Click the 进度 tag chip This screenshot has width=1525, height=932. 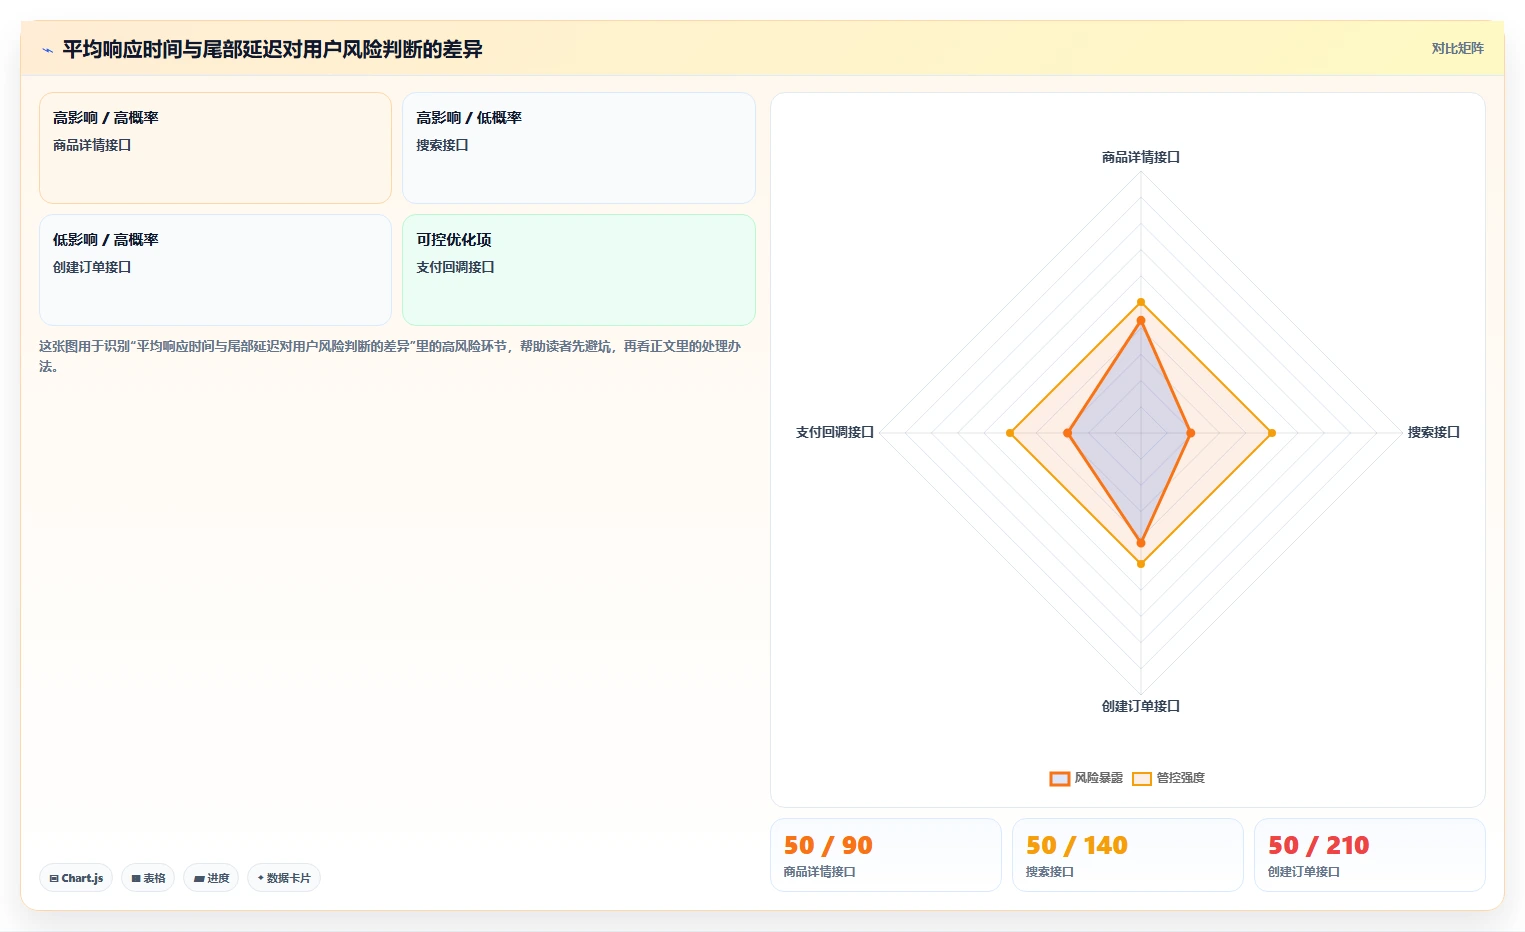click(211, 878)
